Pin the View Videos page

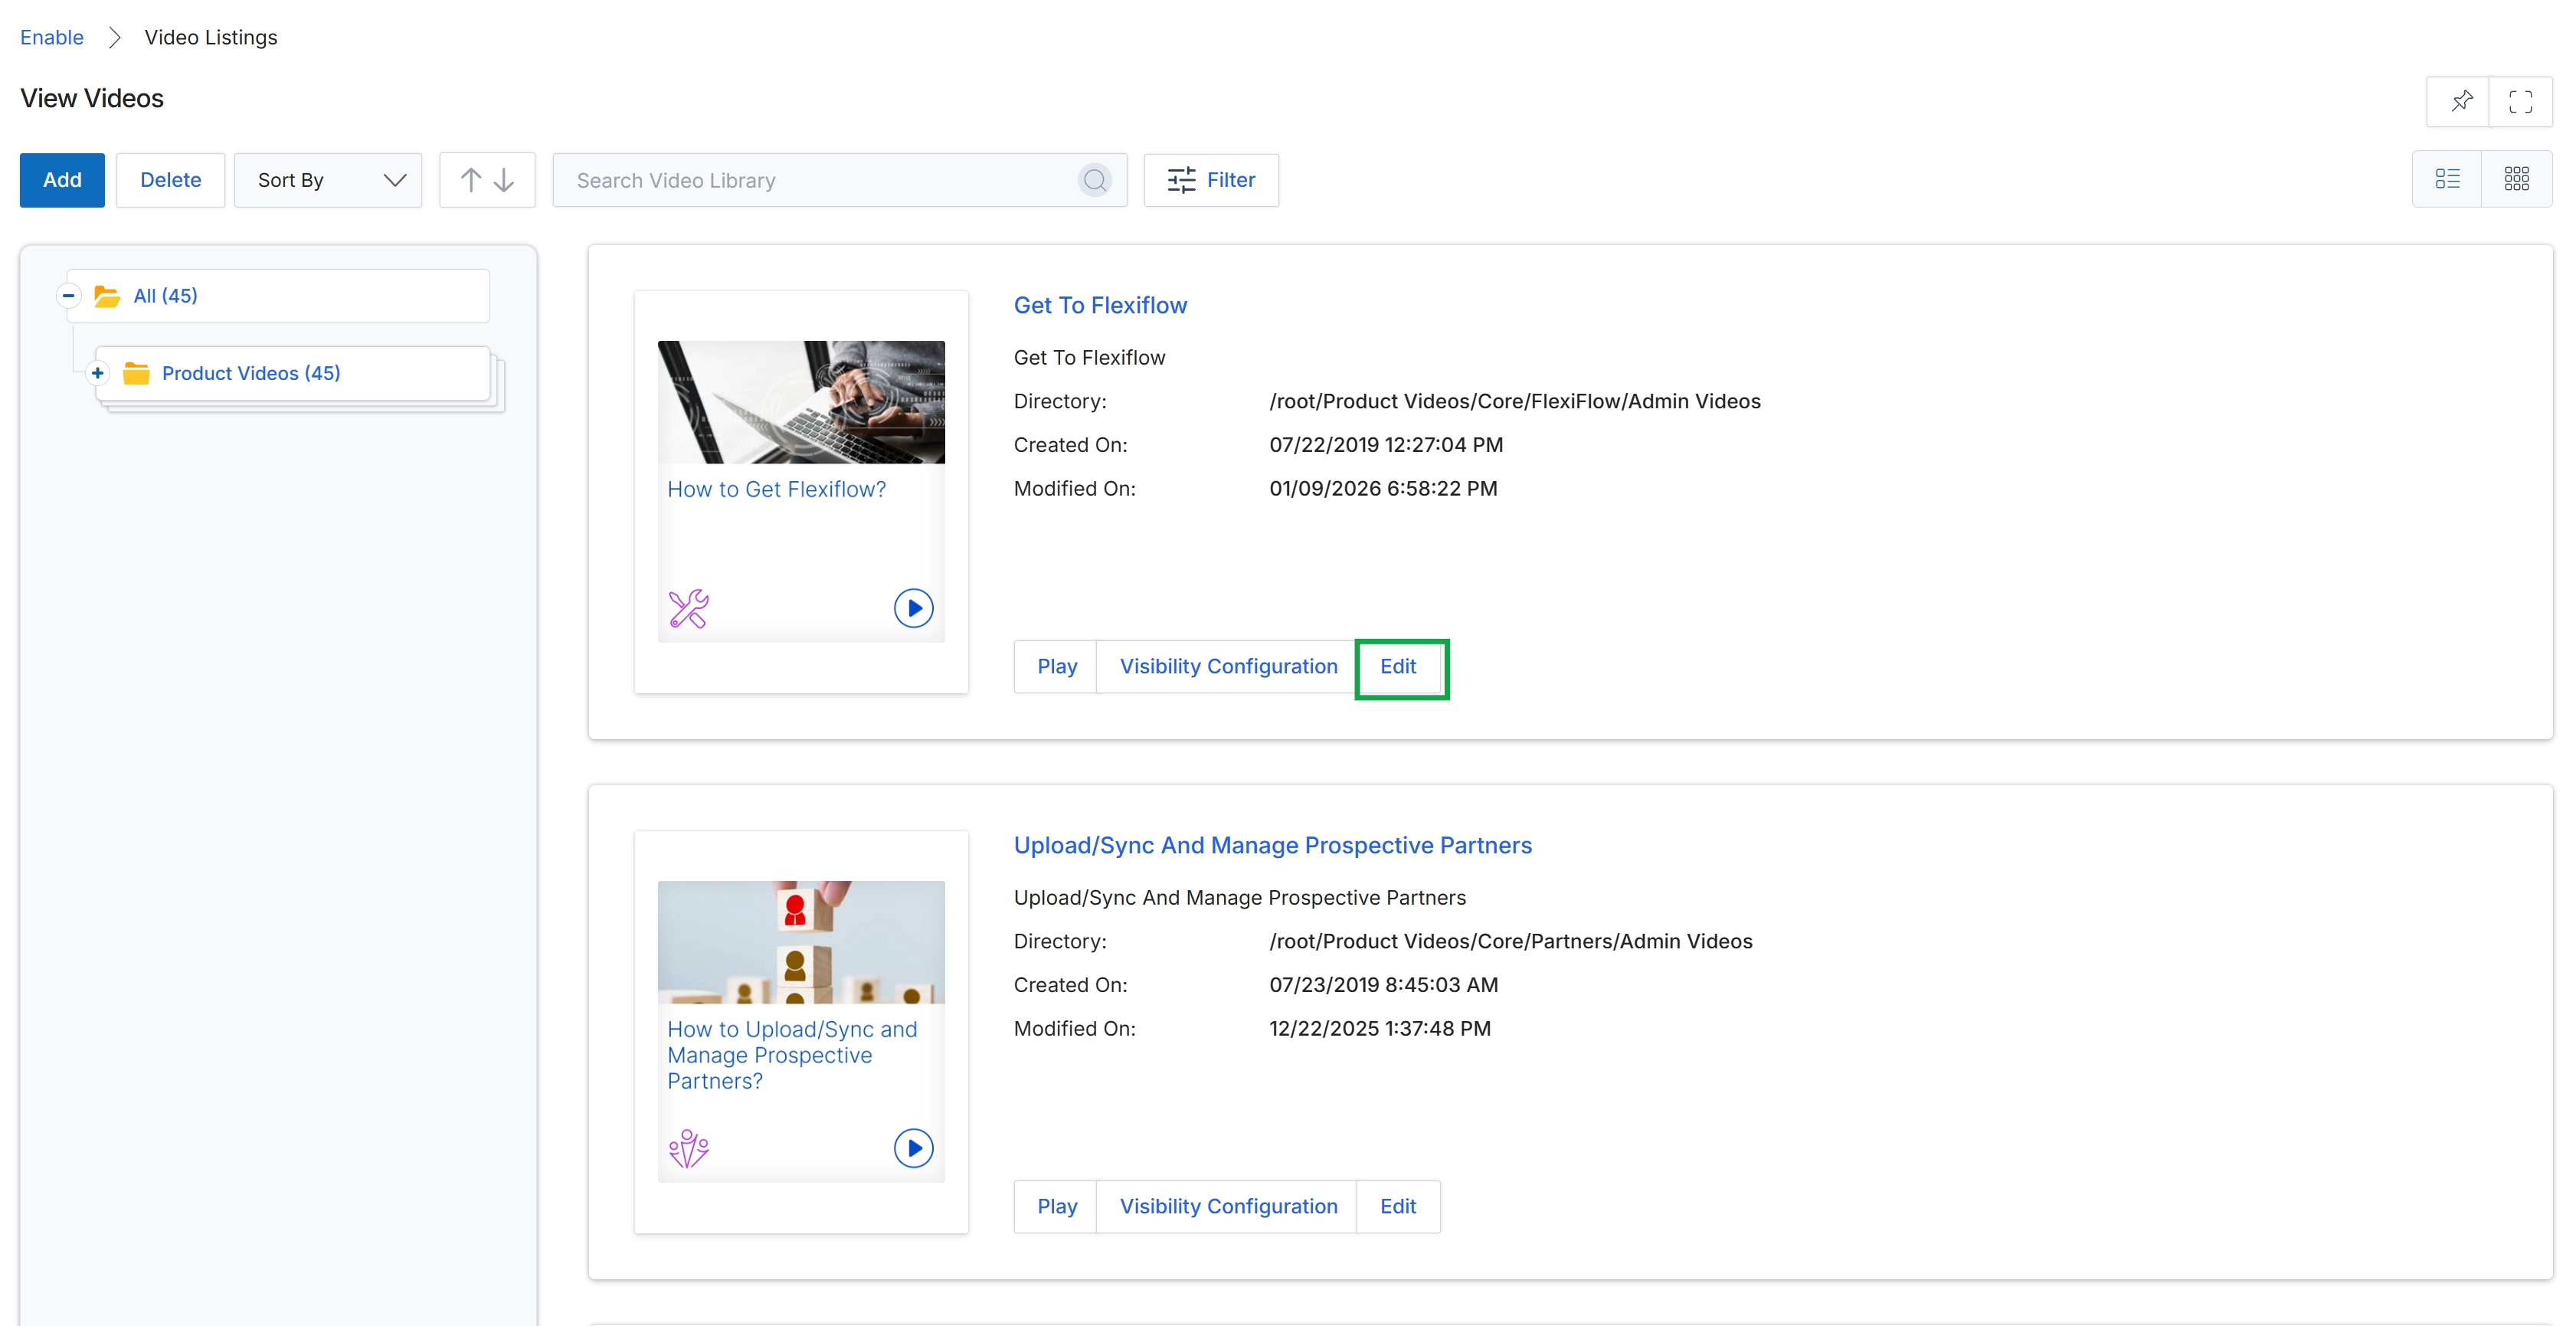click(x=2460, y=101)
